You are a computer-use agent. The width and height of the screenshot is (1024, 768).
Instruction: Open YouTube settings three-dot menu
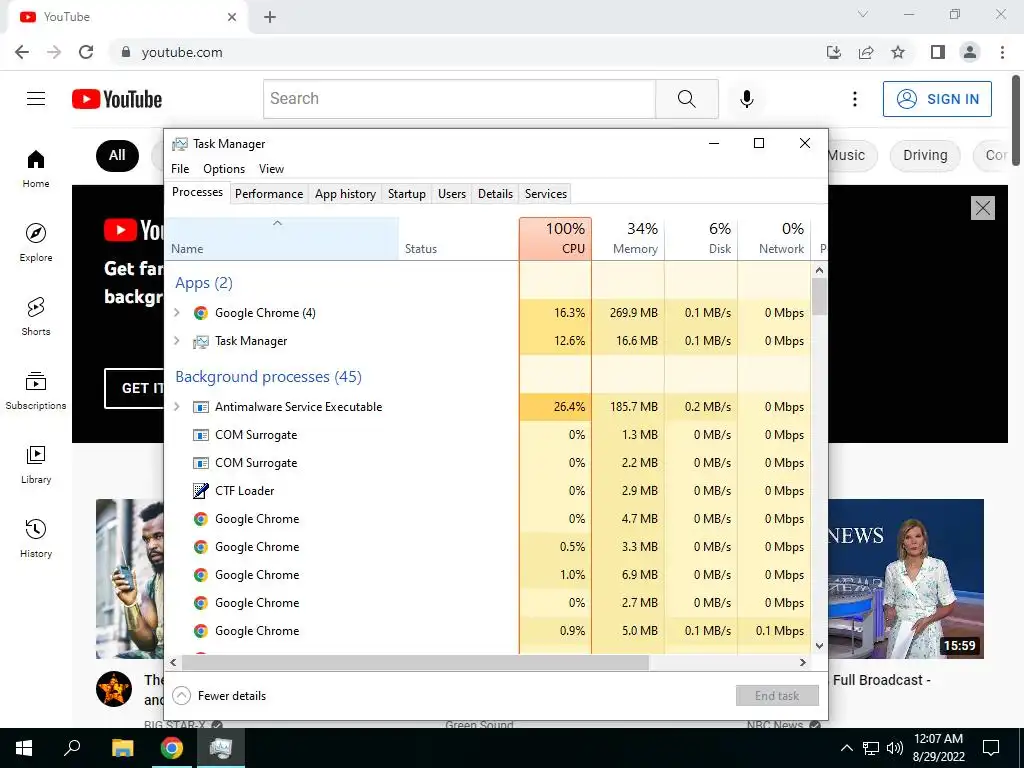[x=854, y=99]
